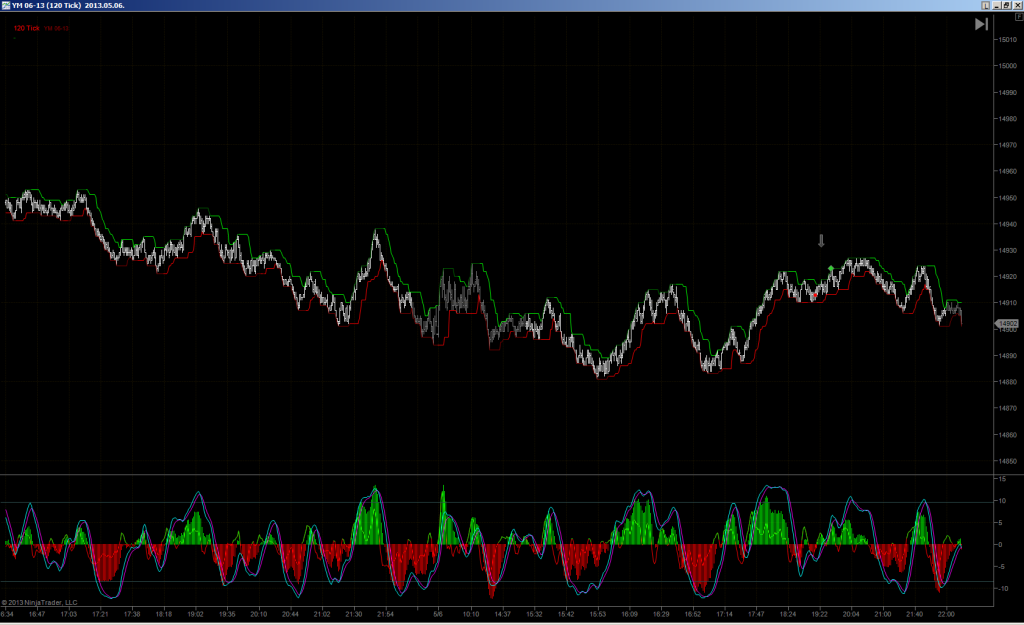Viewport: 1024px width, 625px height.
Task: Restore down the chart window
Action: [x=1007, y=5]
